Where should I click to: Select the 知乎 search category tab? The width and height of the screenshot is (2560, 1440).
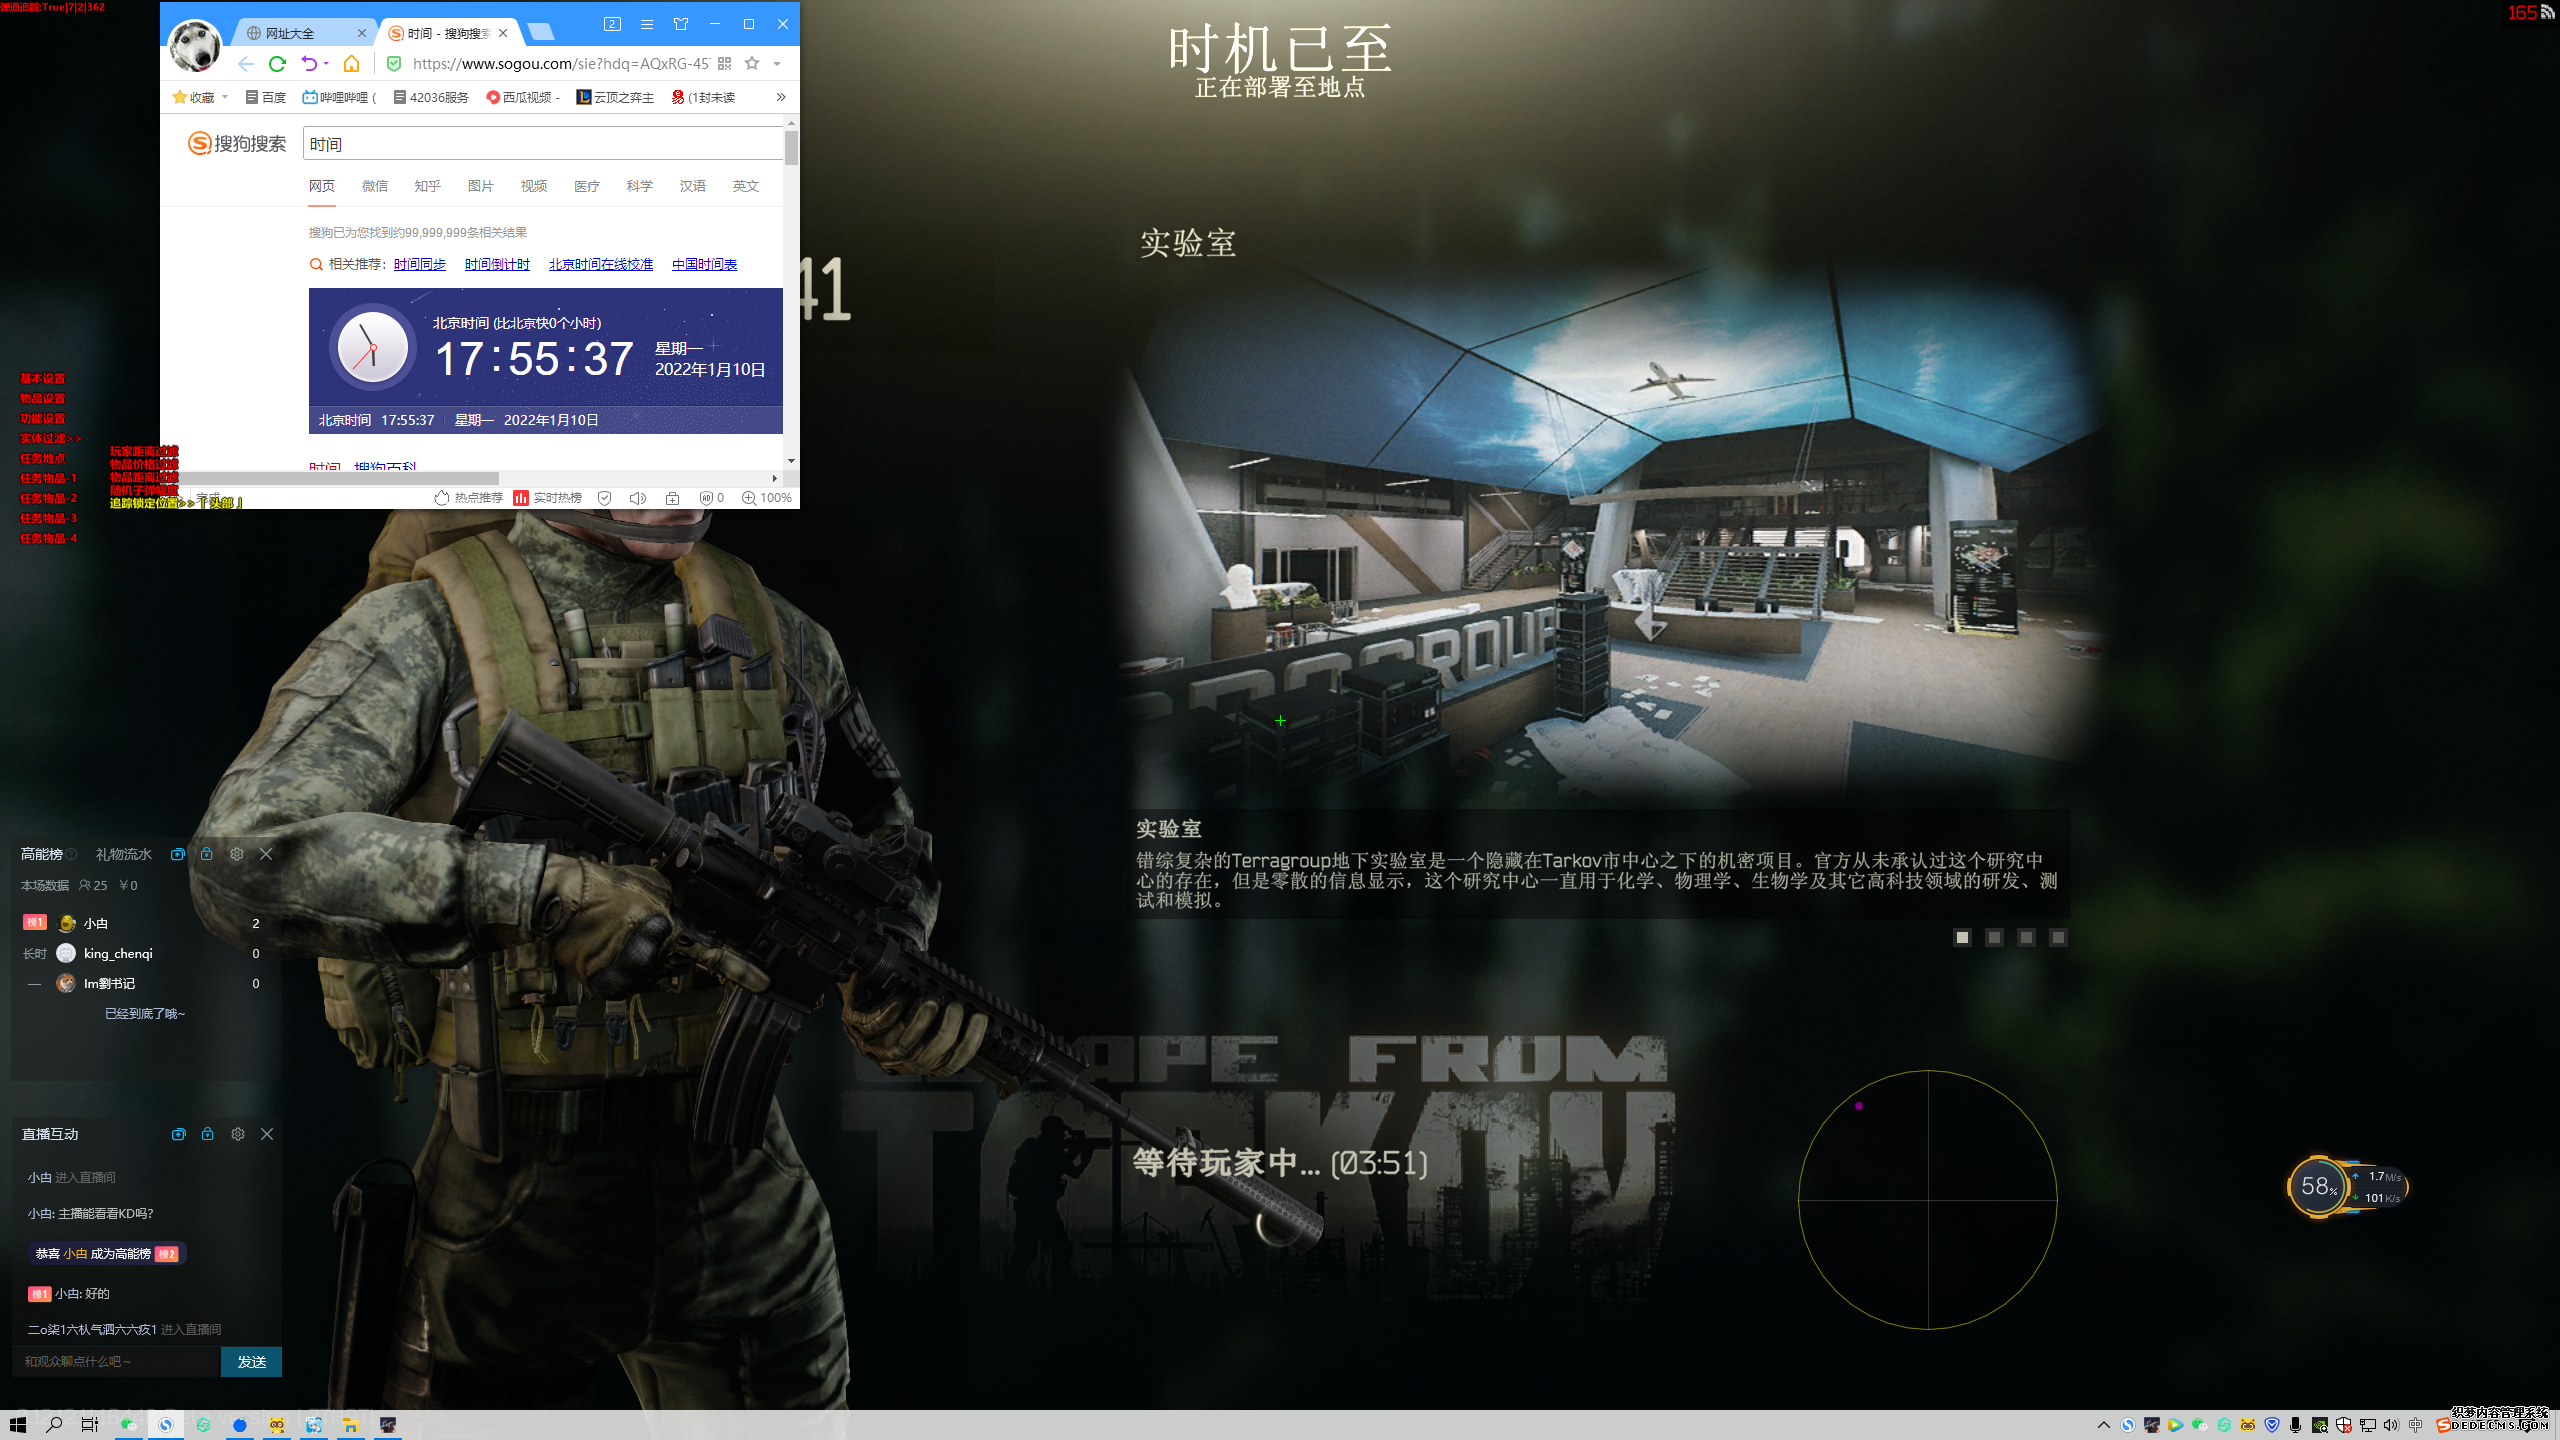pos(428,186)
